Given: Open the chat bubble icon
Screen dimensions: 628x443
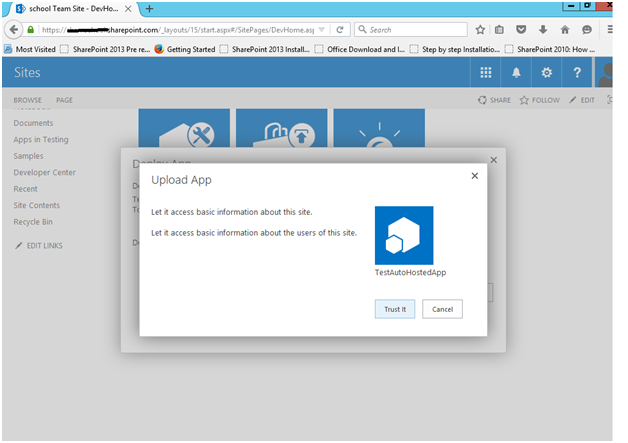Looking at the screenshot, I should pyautogui.click(x=587, y=30).
